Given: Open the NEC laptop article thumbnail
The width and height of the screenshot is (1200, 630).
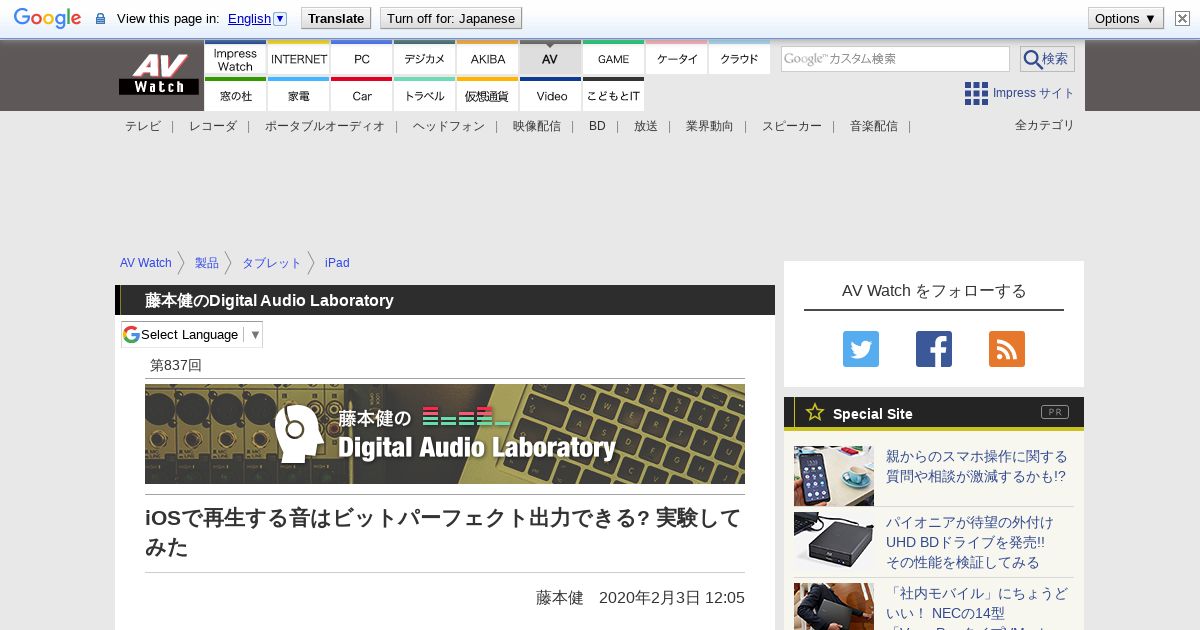Looking at the screenshot, I should pos(834,606).
